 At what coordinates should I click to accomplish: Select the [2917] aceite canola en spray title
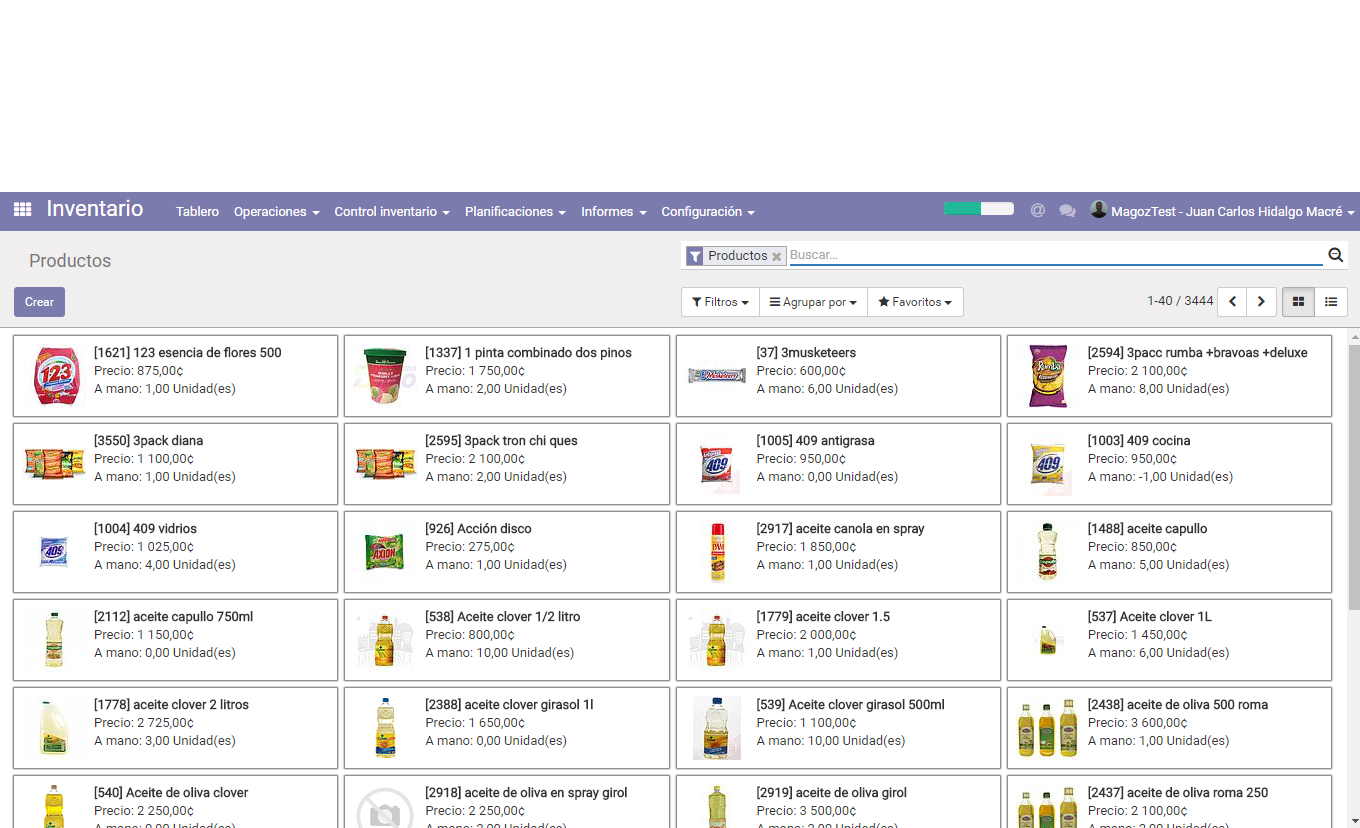click(x=841, y=529)
